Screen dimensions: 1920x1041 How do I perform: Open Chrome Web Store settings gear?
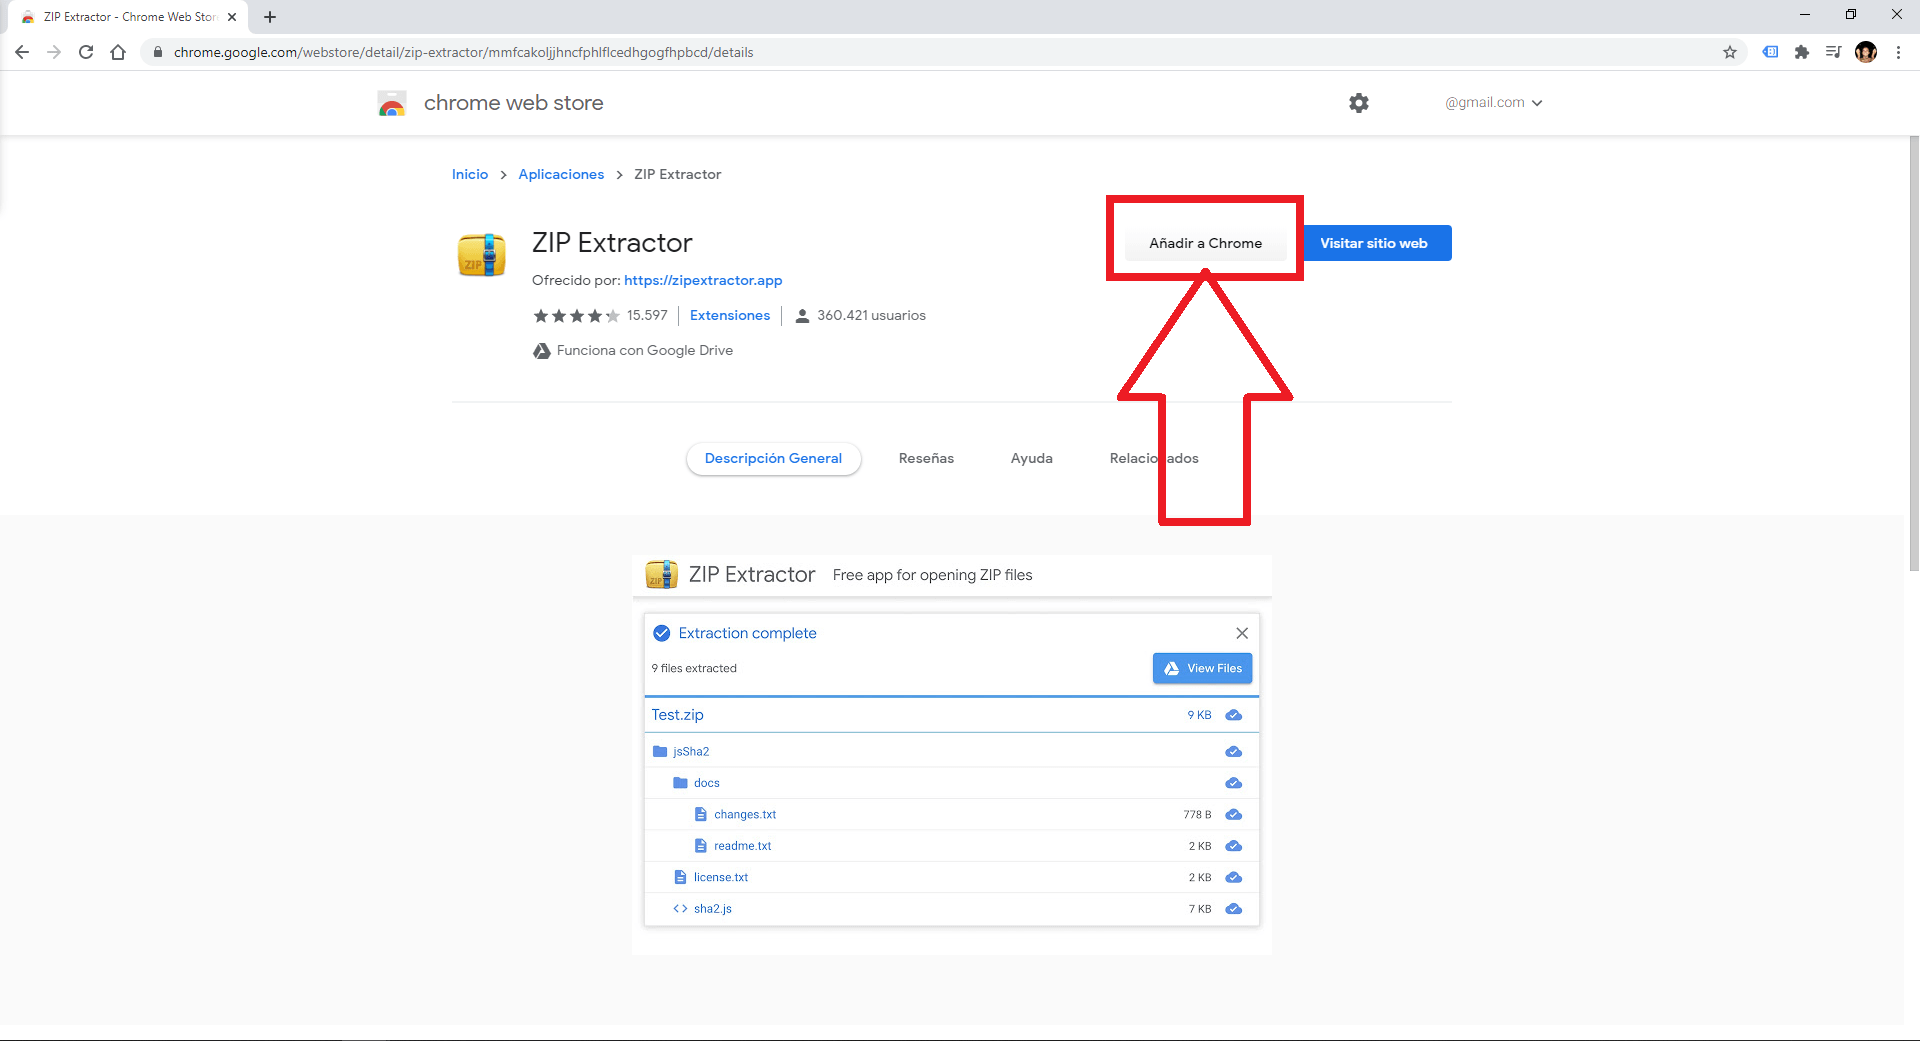1359,103
